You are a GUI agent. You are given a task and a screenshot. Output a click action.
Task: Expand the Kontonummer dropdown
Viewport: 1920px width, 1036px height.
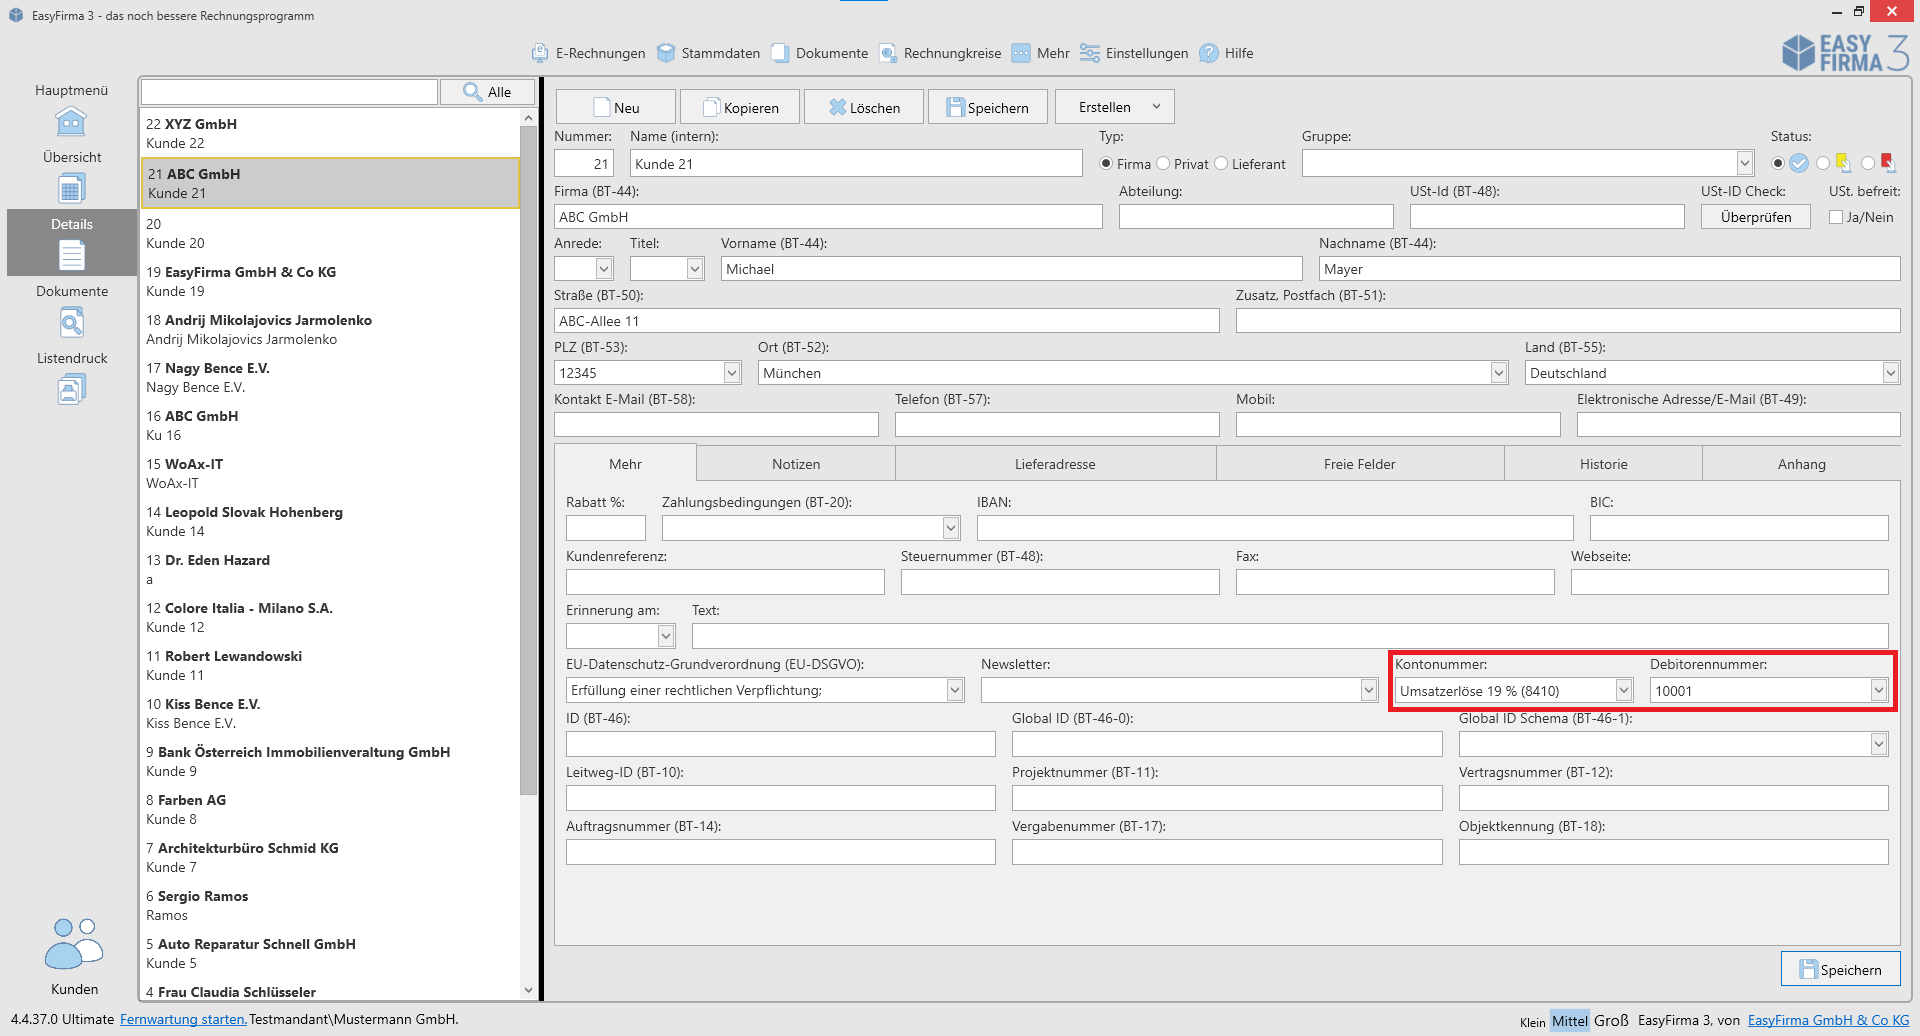coord(1623,690)
